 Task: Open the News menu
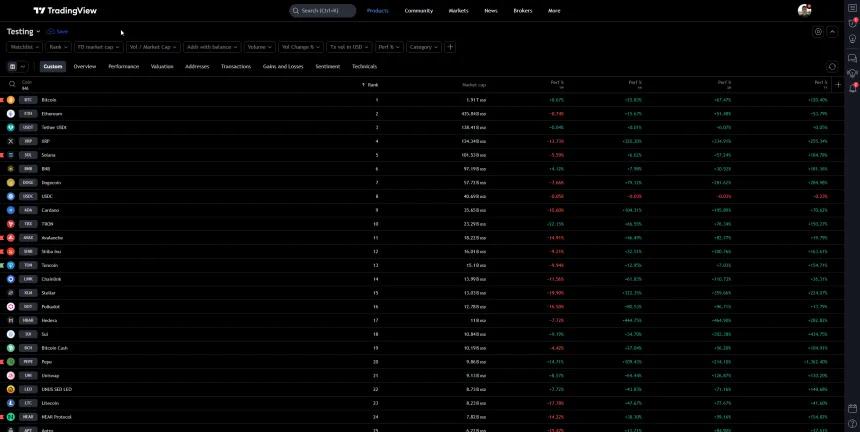491,10
